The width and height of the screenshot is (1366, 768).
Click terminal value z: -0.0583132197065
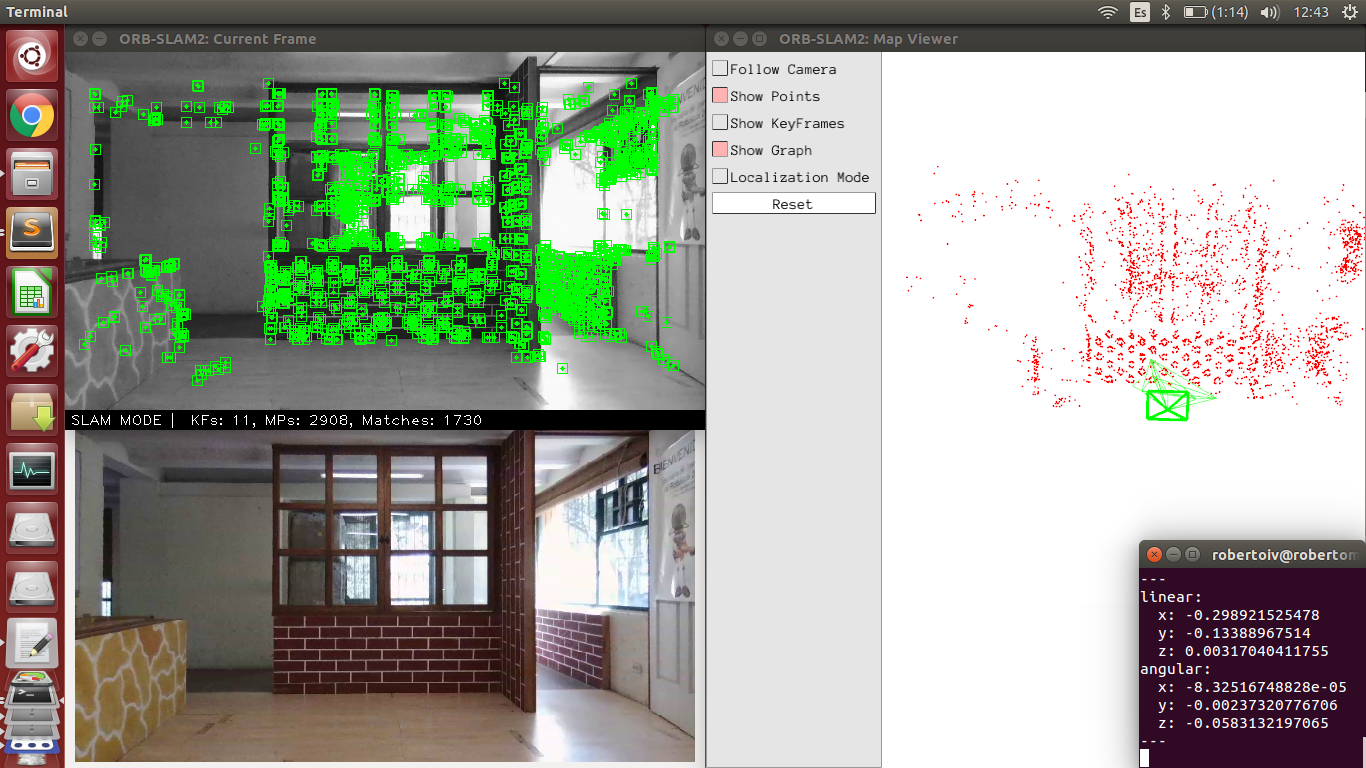pos(1243,722)
